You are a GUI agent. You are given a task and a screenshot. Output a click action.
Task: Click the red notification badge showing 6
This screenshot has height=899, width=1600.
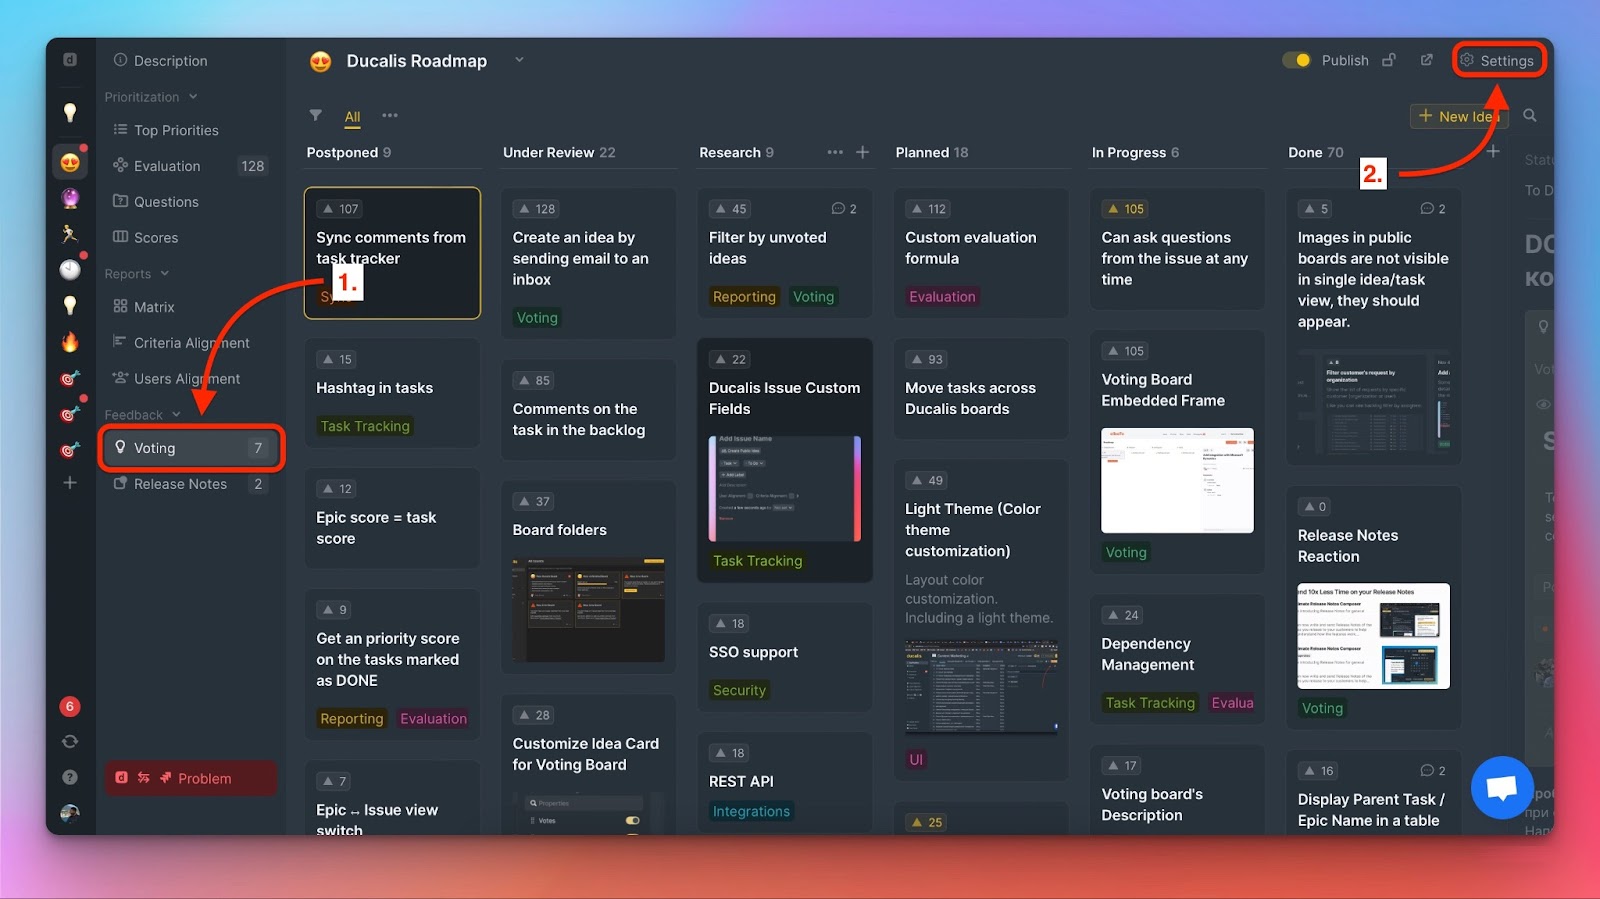tap(70, 706)
